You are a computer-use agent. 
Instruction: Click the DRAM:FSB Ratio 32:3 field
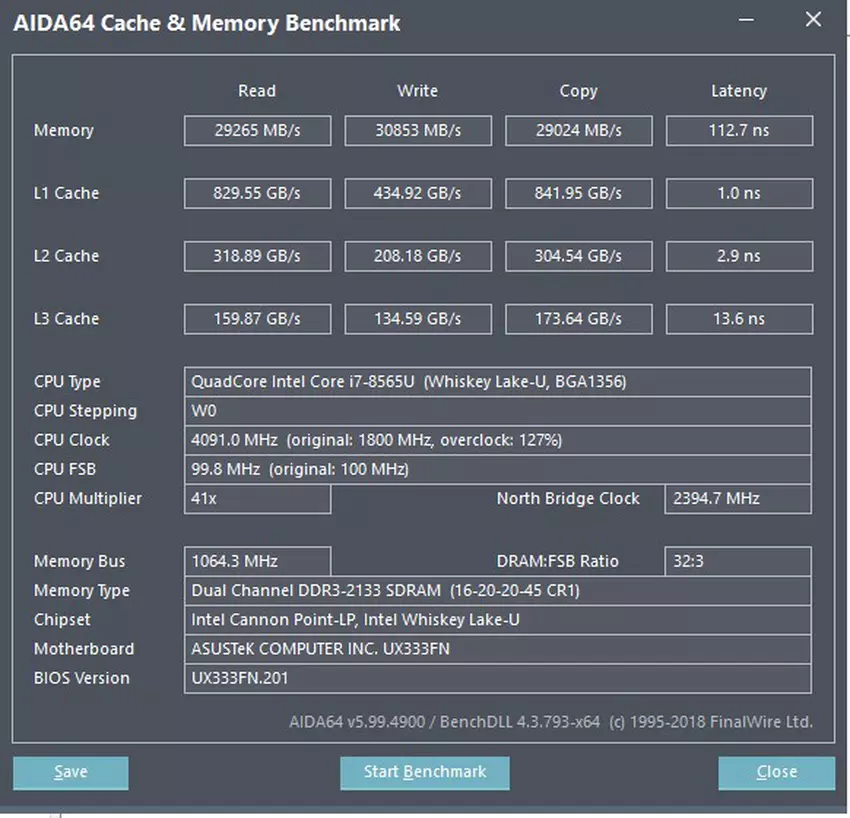coord(737,562)
